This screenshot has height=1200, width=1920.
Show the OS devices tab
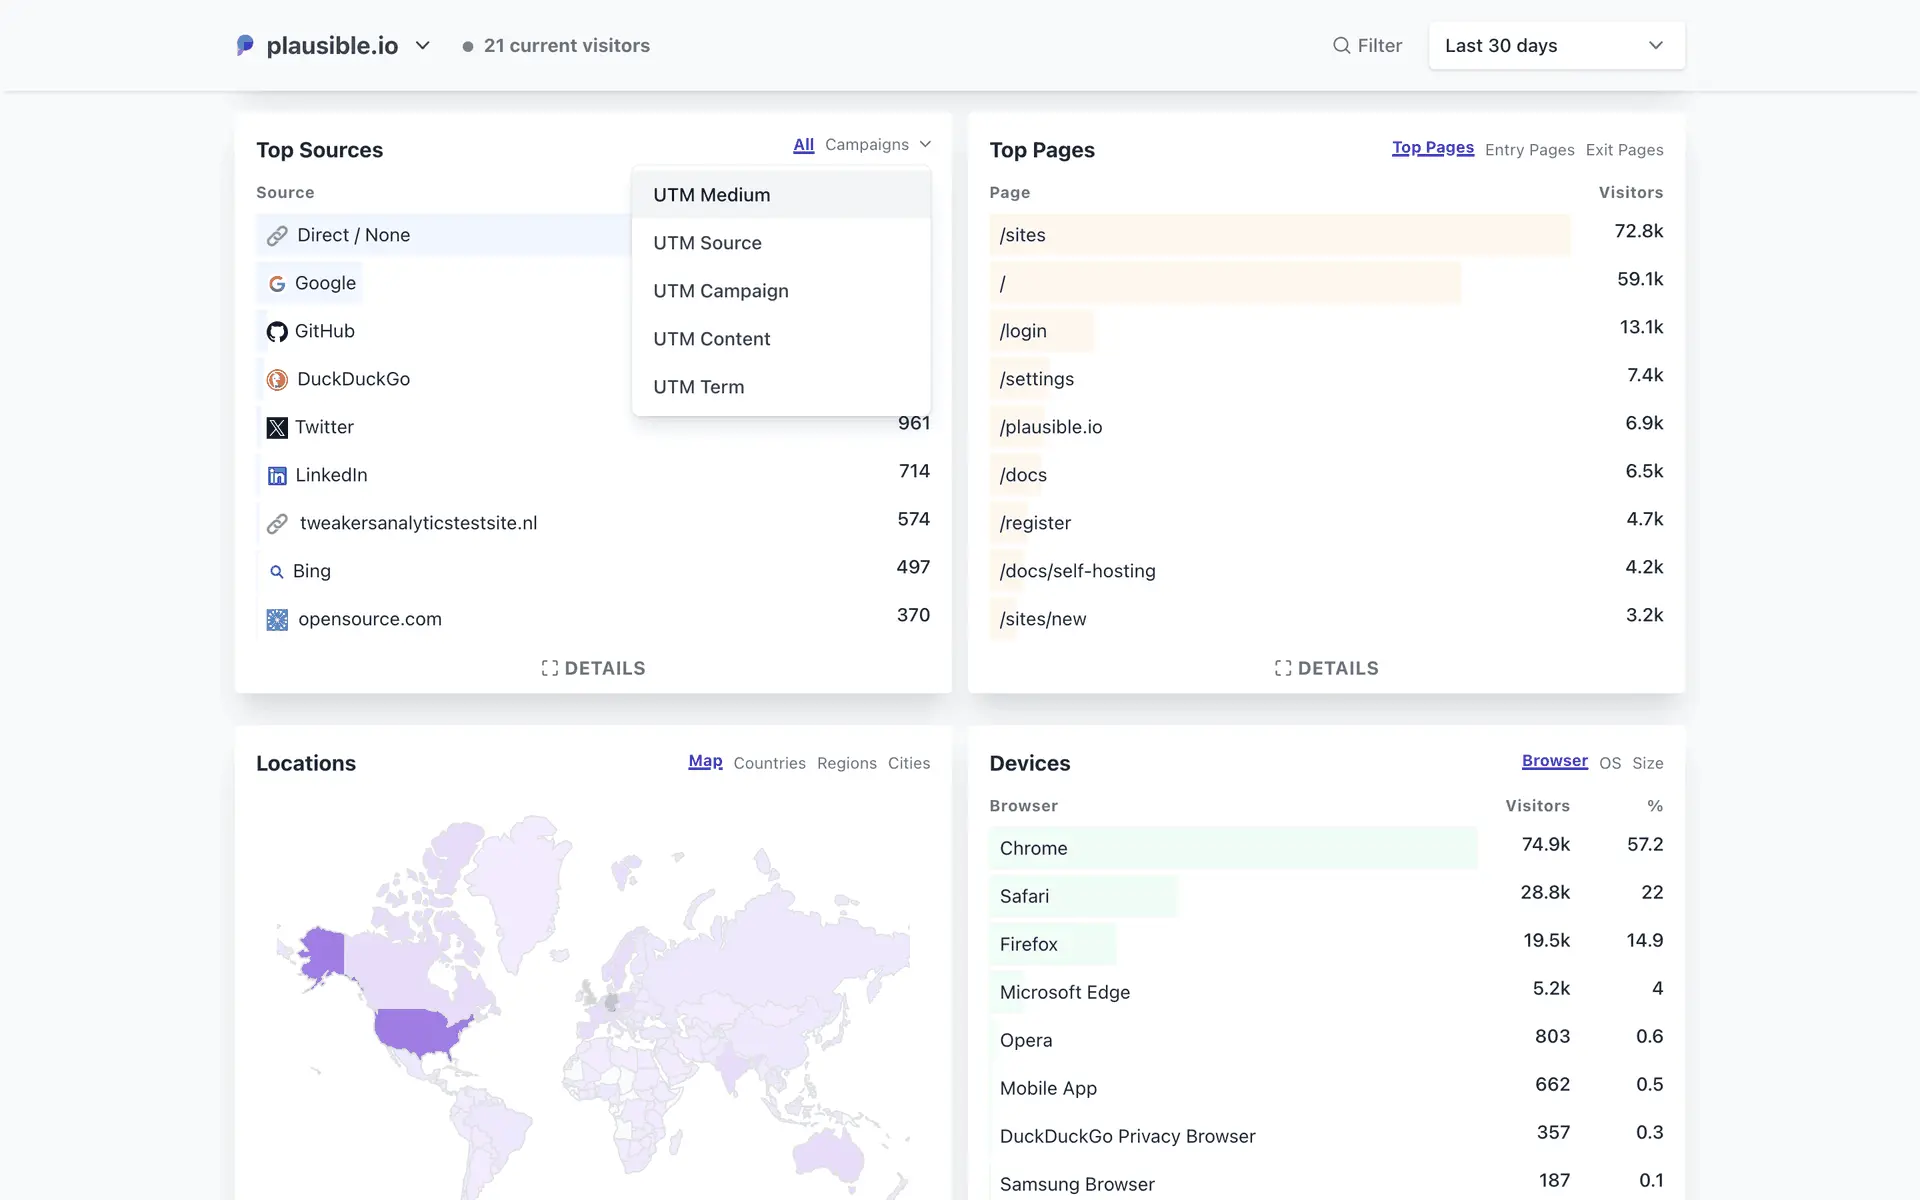[1609, 763]
